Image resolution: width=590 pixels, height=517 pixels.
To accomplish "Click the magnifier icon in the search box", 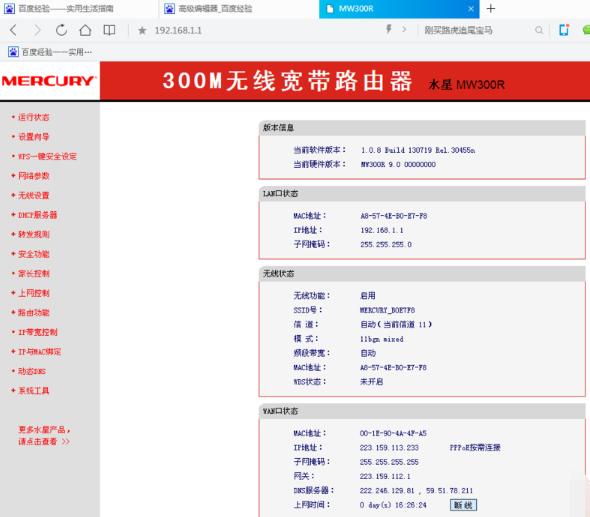I will tap(539, 30).
